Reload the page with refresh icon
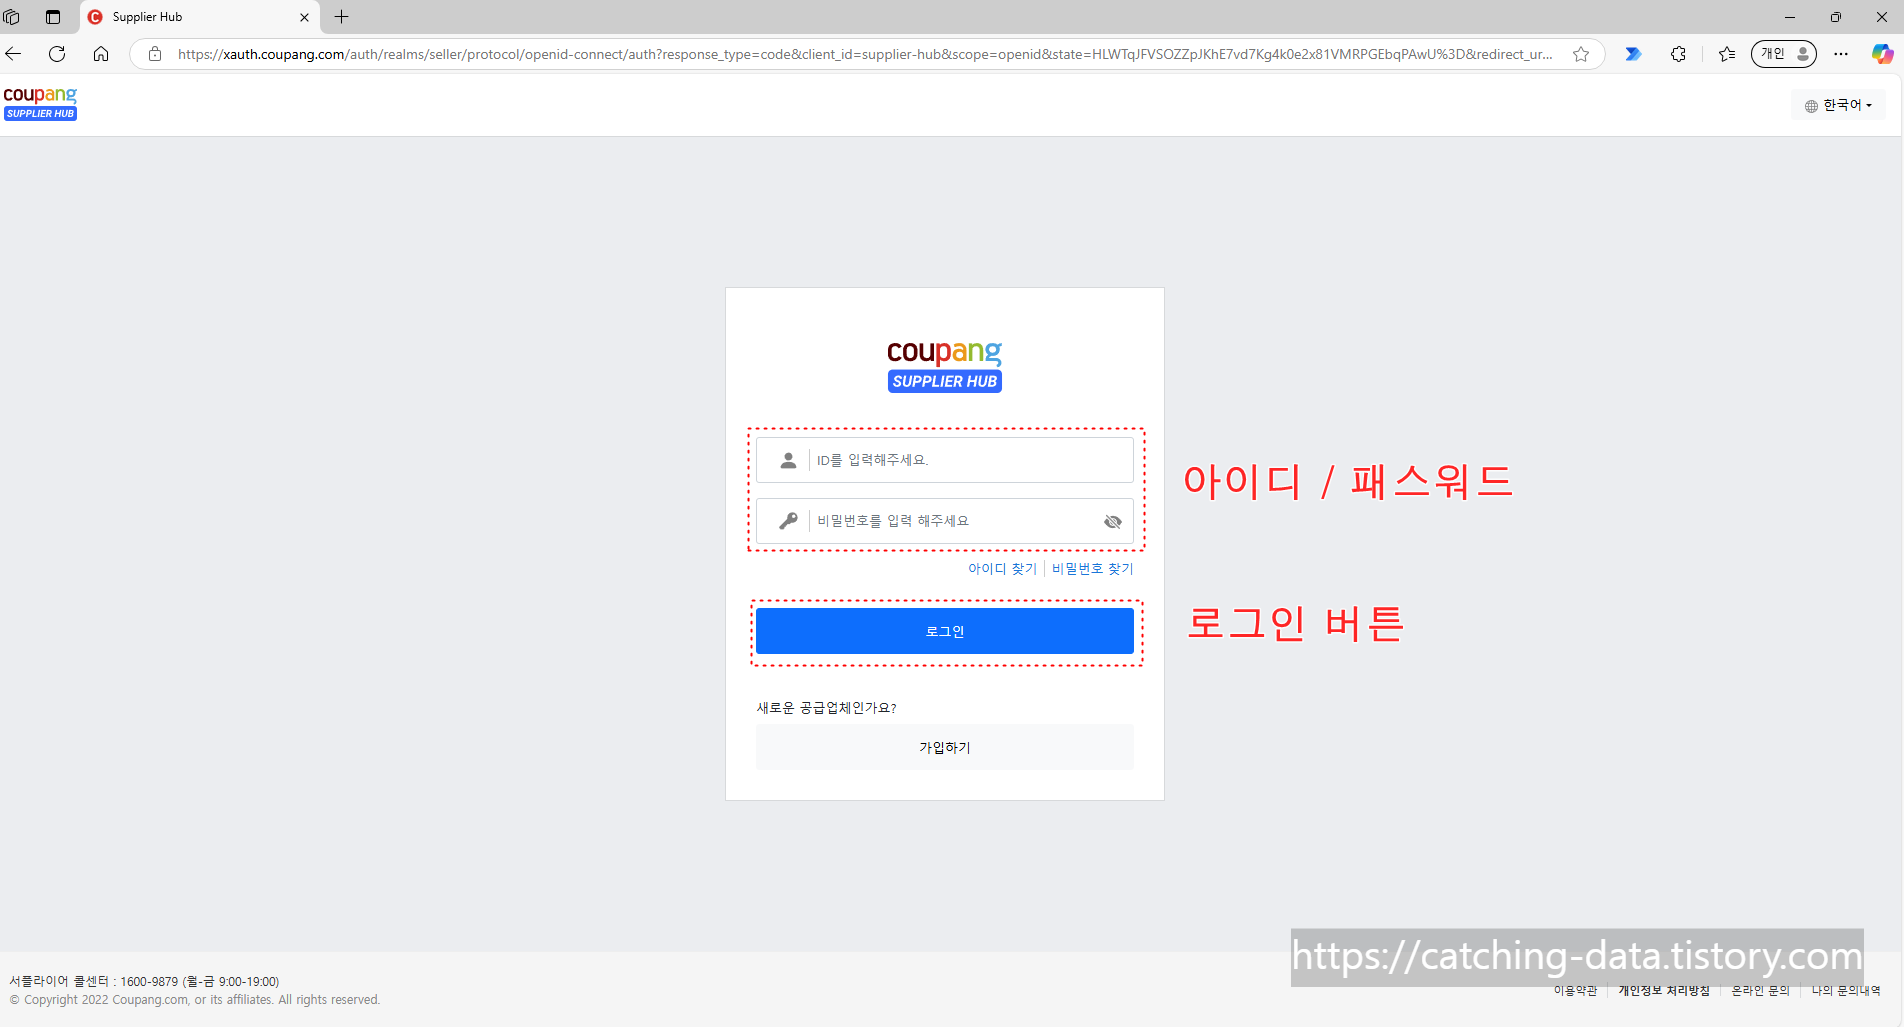 (x=57, y=54)
